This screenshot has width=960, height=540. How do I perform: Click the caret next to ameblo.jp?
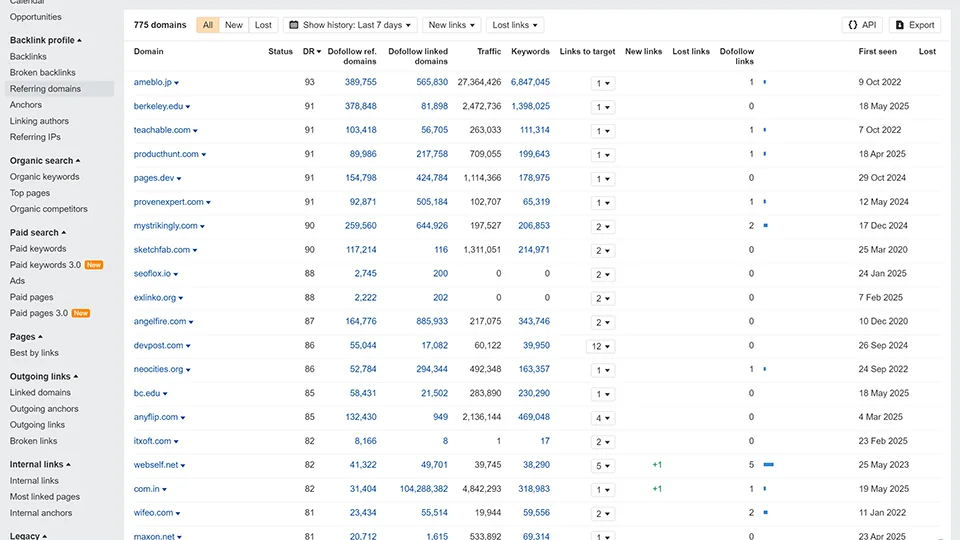click(177, 83)
